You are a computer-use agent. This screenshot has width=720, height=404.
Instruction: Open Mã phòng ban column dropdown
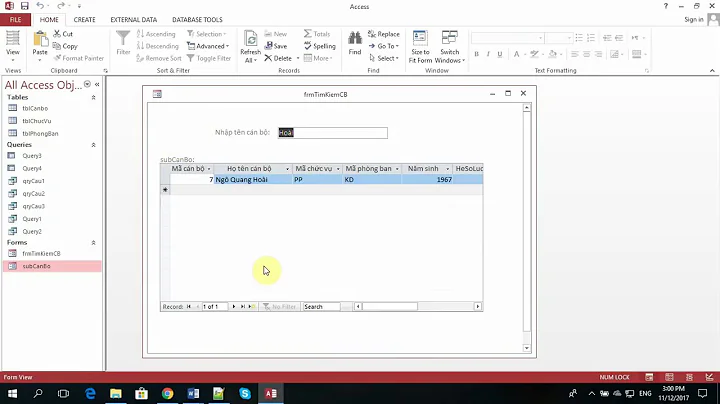pyautogui.click(x=397, y=169)
